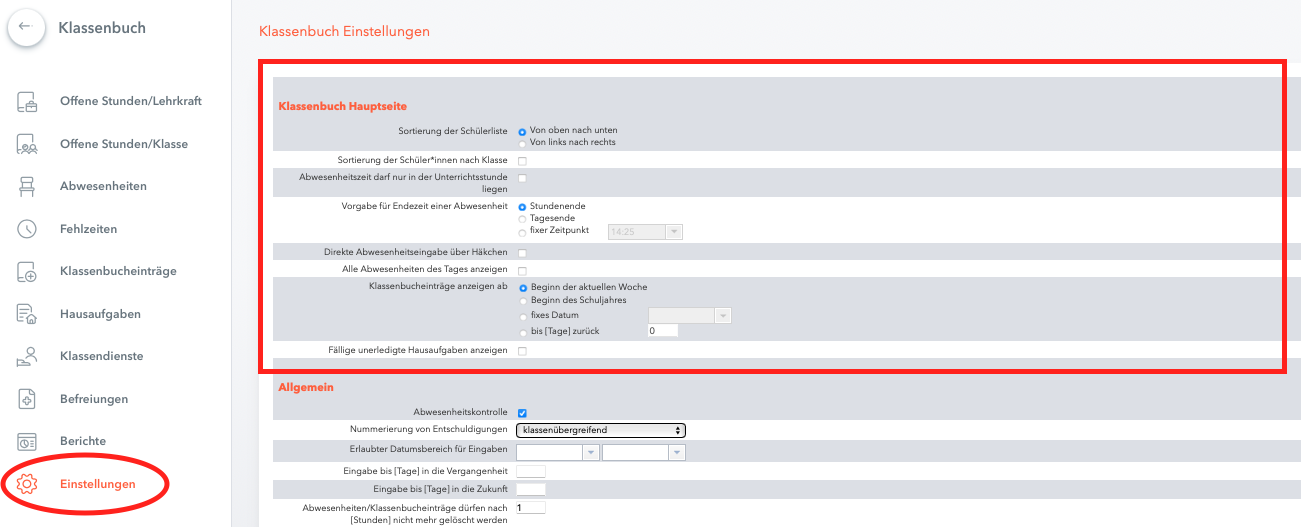Uncheck the Abwesenheitskontrolle checkbox
Screen dimensions: 1301x527
click(x=522, y=412)
